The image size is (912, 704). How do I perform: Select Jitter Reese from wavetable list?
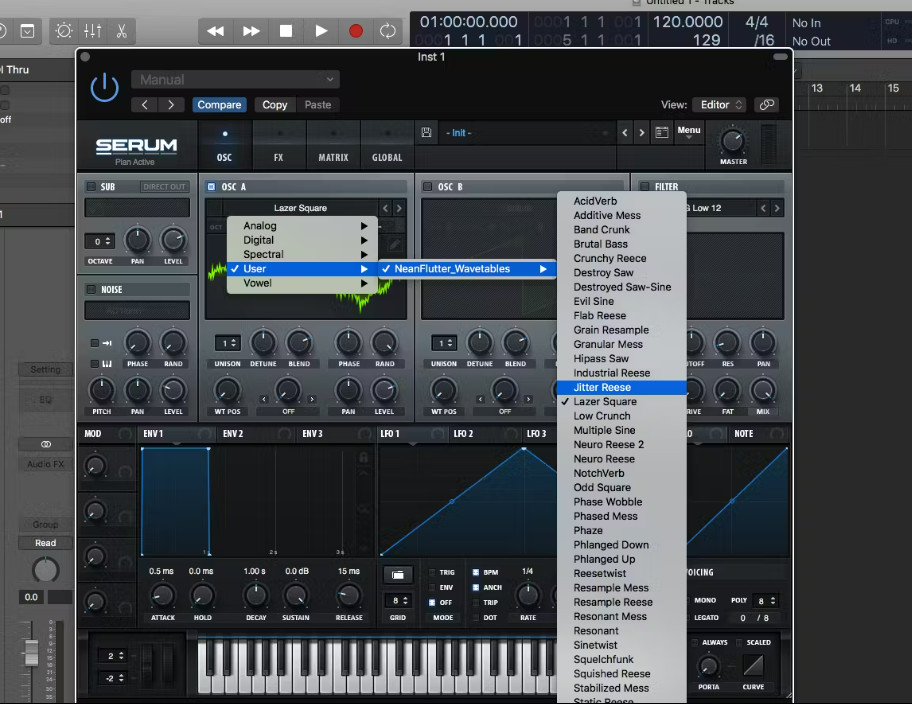click(602, 387)
